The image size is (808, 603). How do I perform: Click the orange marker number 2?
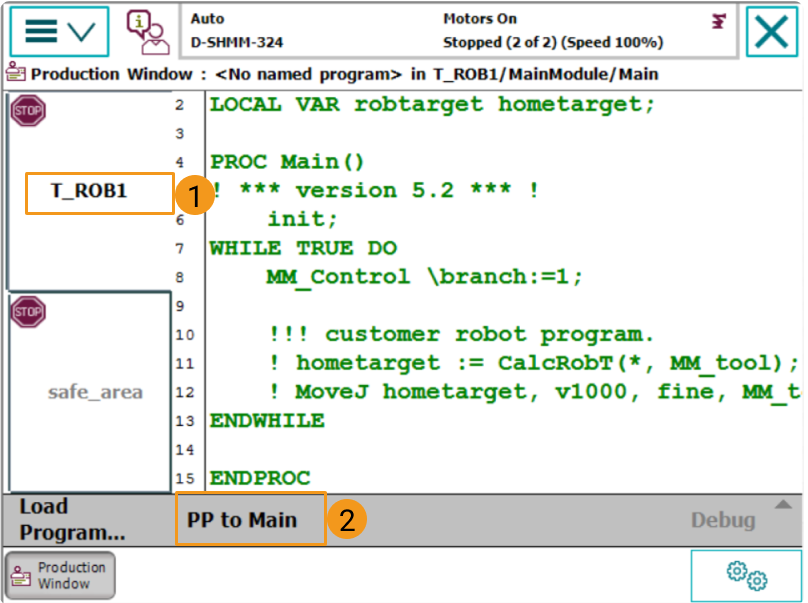coord(346,520)
